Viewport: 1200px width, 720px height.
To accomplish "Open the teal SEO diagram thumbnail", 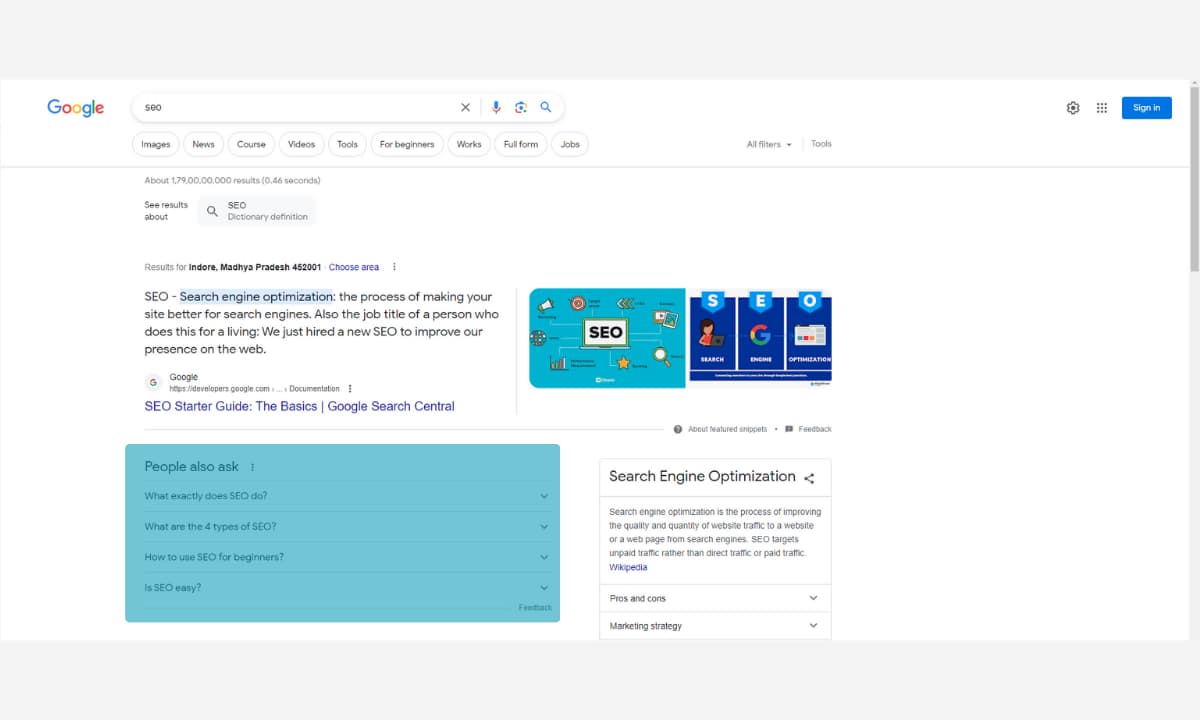I will pos(607,338).
